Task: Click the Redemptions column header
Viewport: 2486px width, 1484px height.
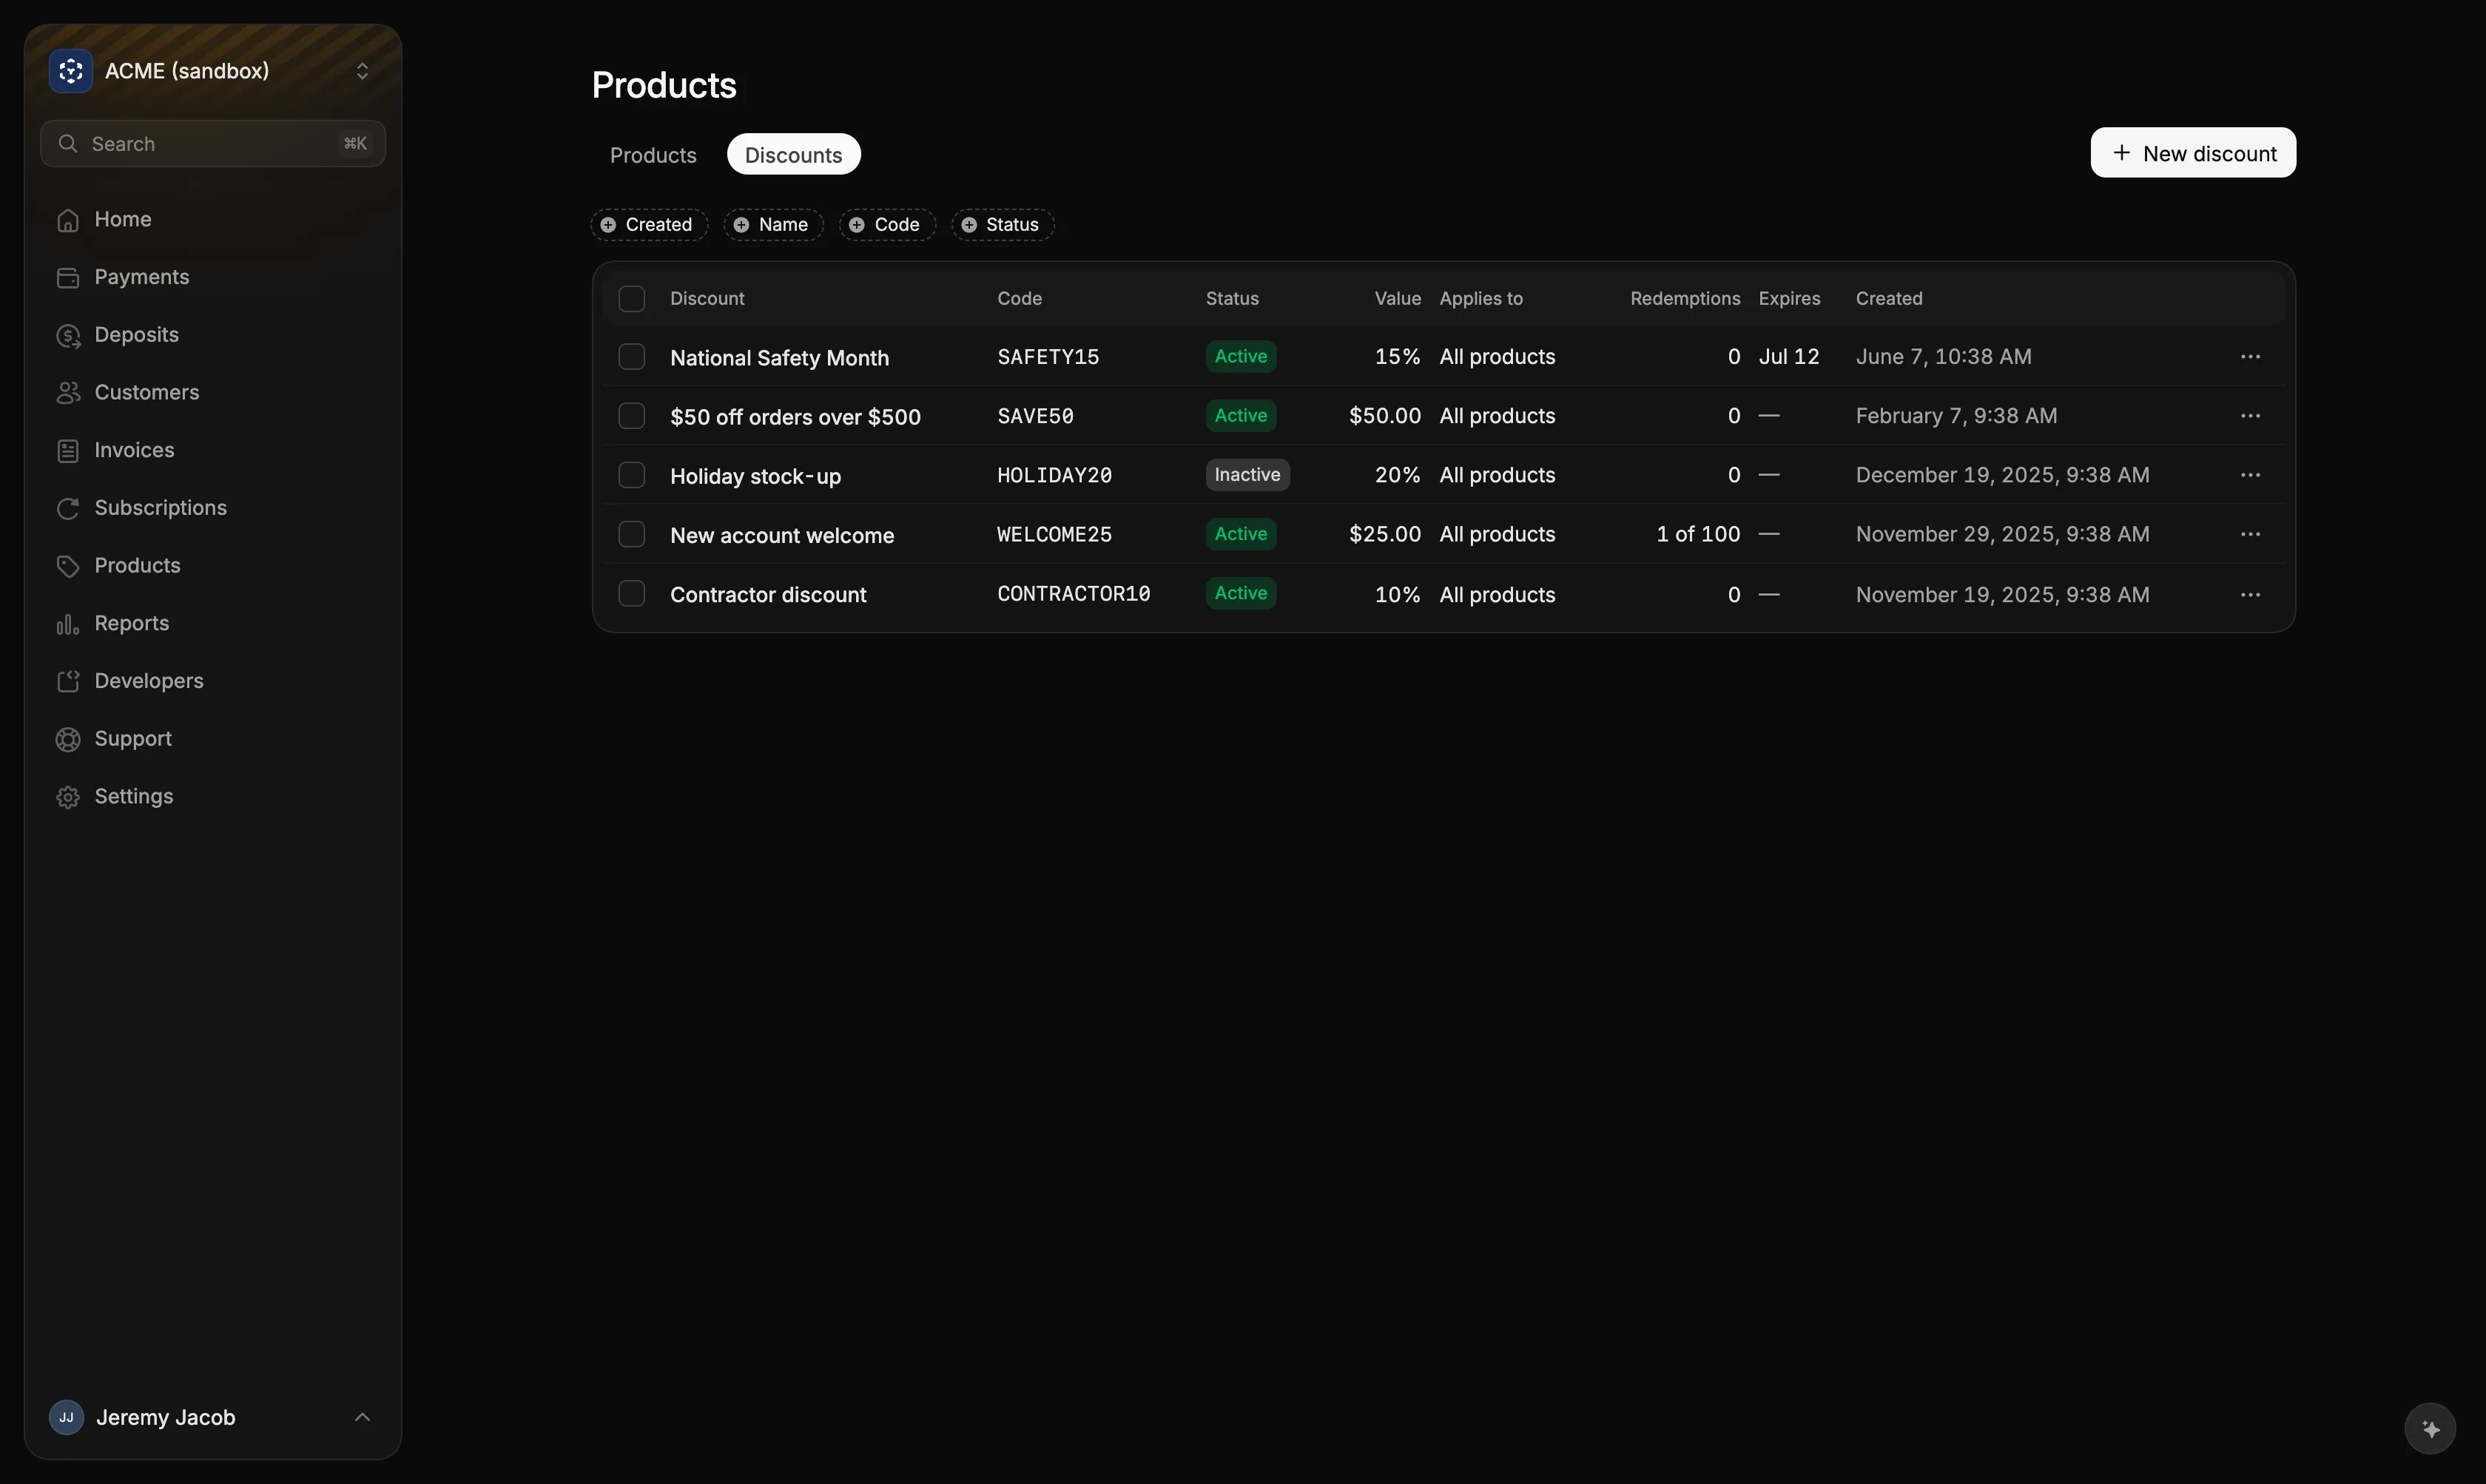Action: point(1685,299)
